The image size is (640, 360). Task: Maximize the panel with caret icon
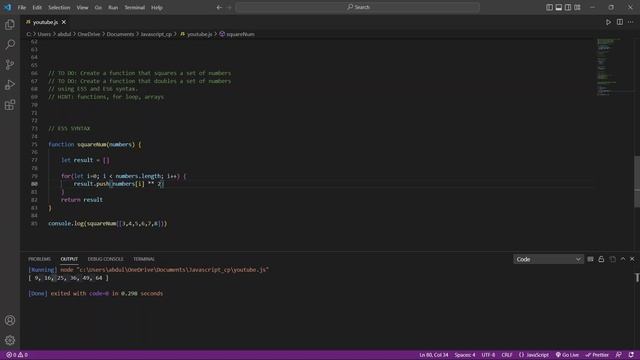623,259
